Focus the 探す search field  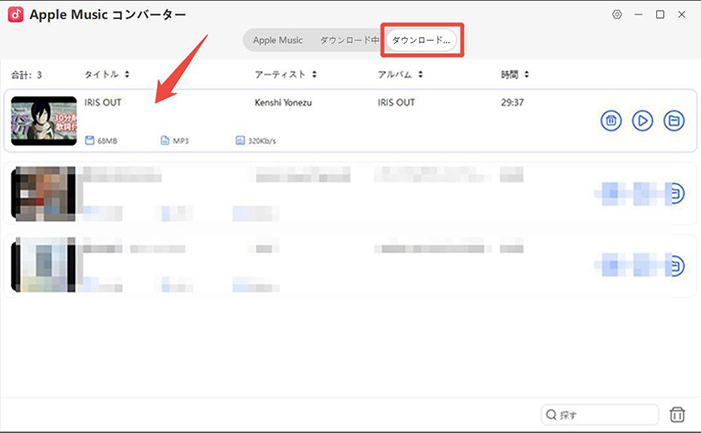click(x=600, y=415)
